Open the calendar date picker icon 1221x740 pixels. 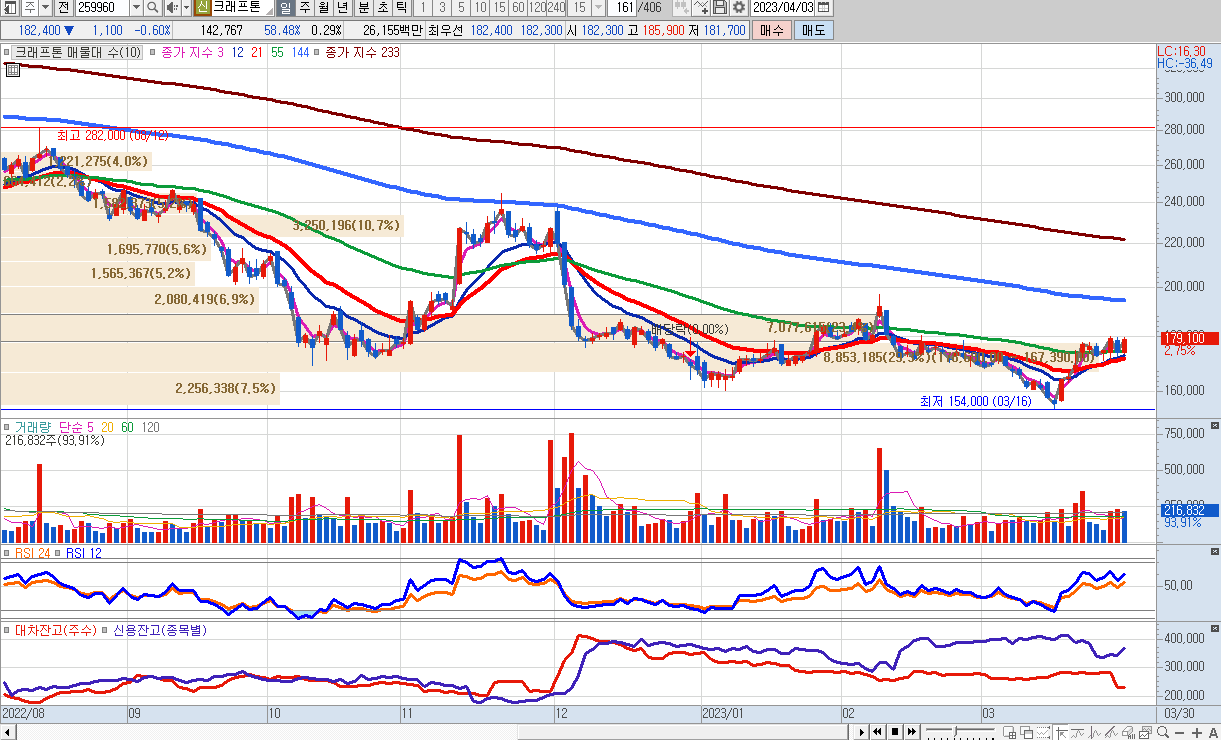click(823, 7)
